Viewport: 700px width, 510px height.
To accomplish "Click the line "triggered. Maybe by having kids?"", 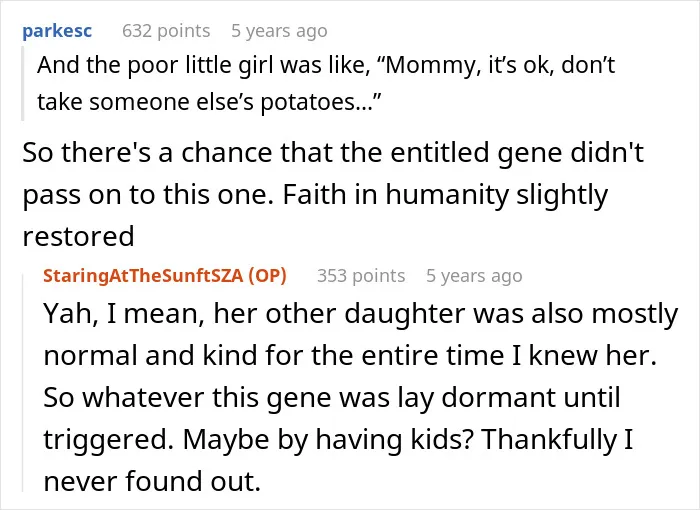I will pyautogui.click(x=338, y=439).
